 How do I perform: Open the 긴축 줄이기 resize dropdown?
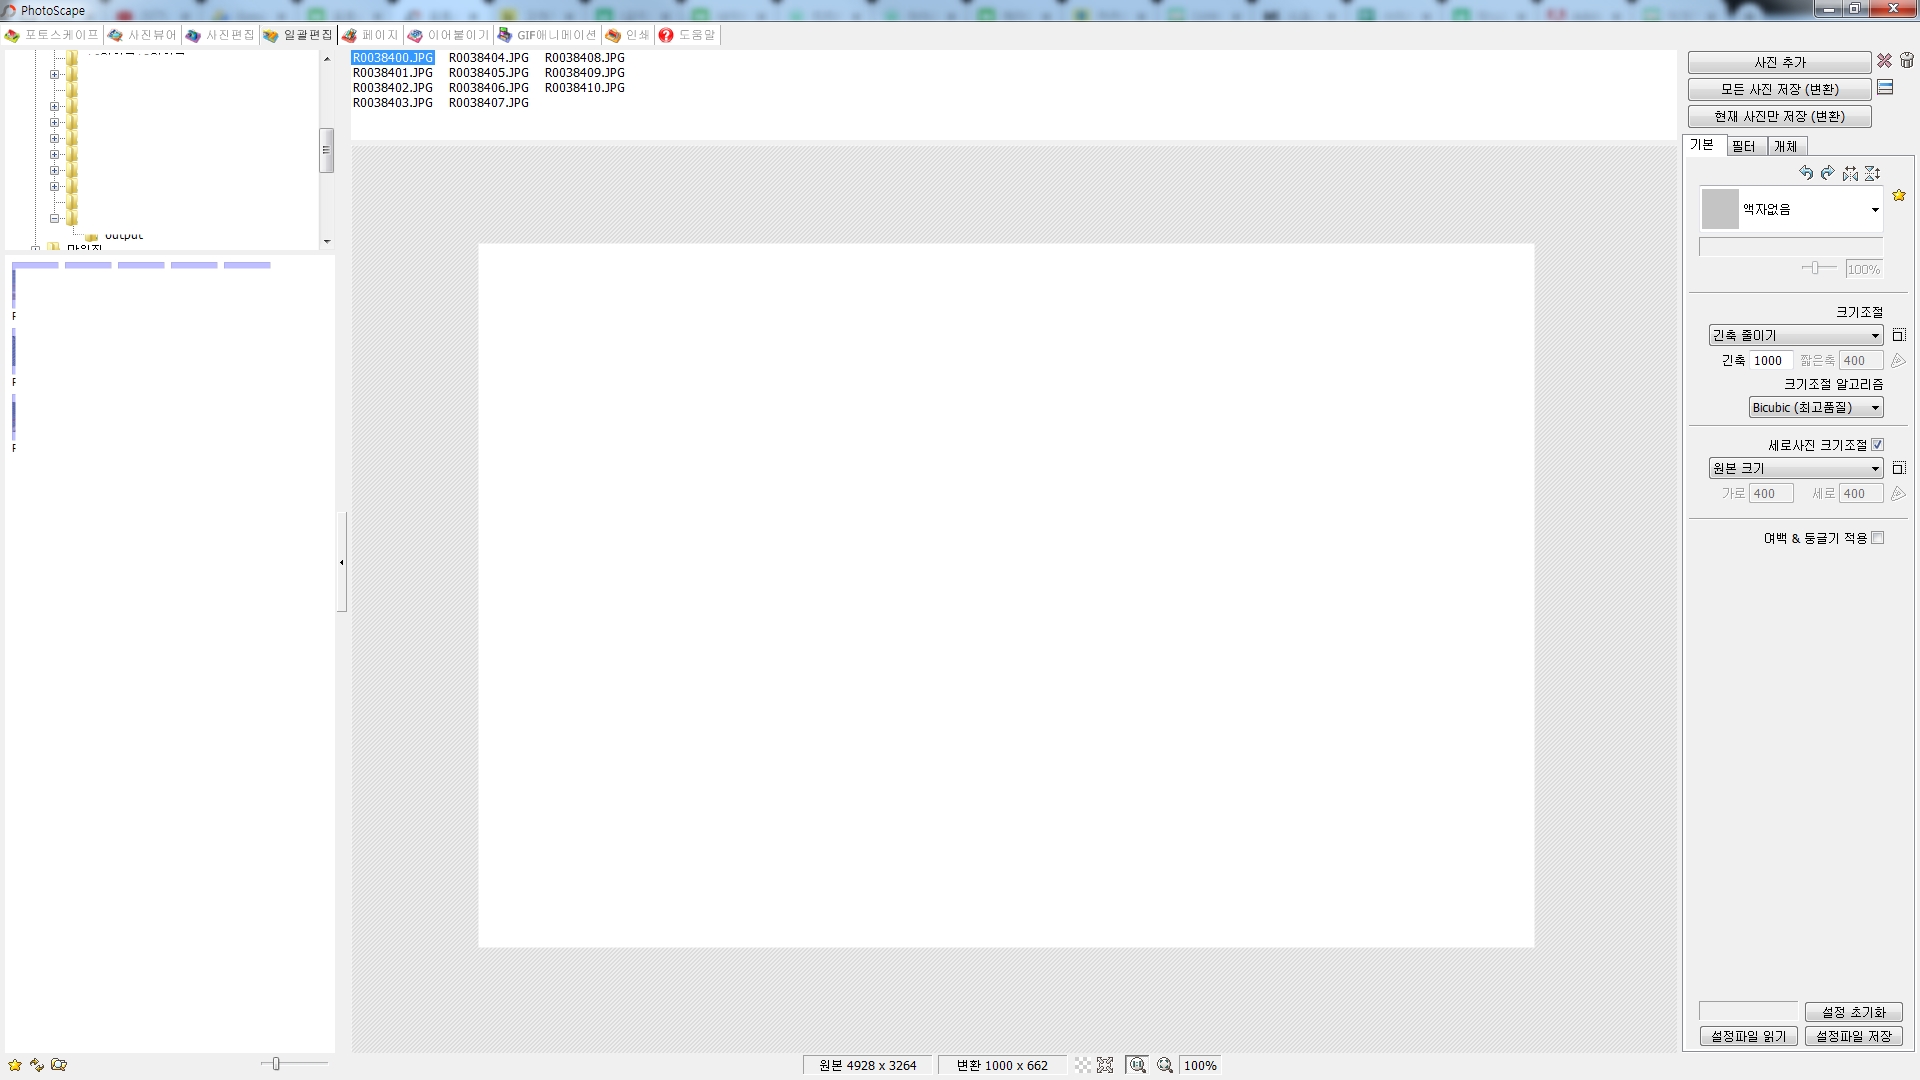pyautogui.click(x=1796, y=335)
